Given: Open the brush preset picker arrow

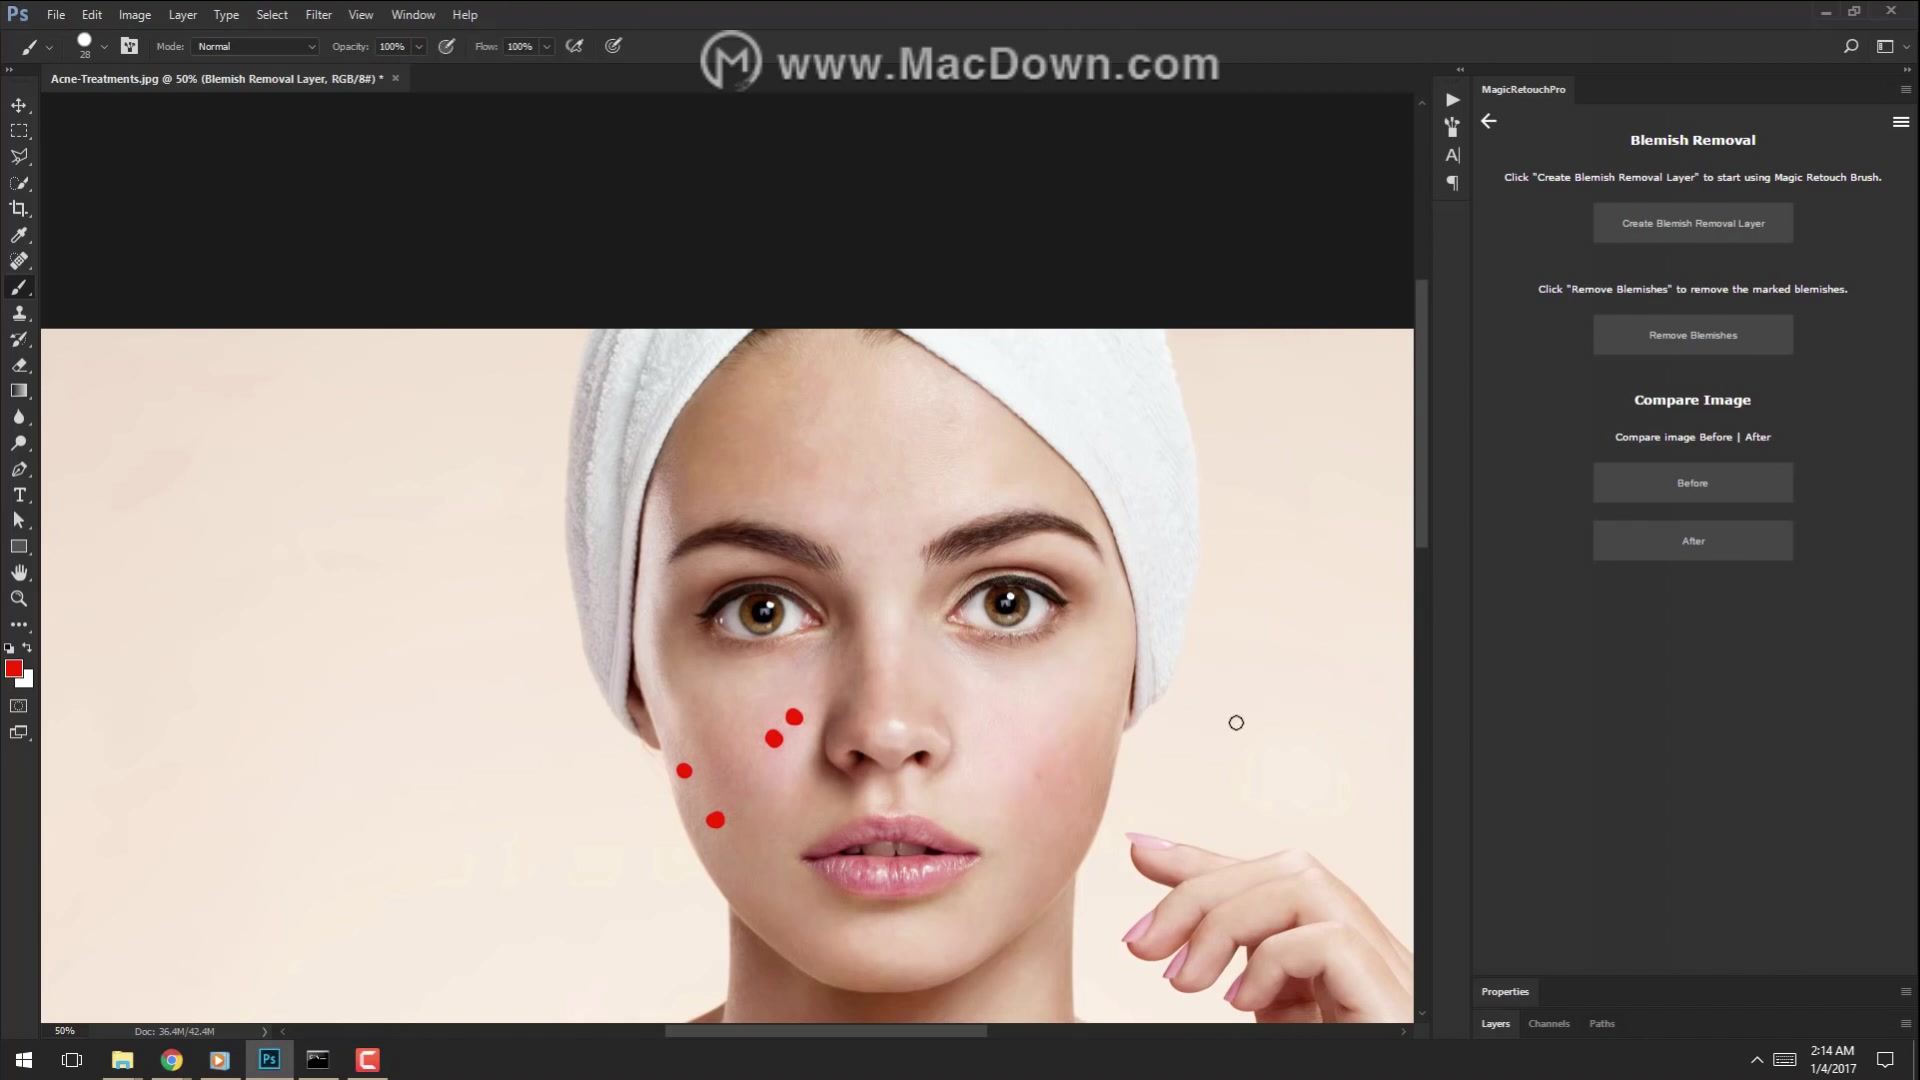Looking at the screenshot, I should tap(104, 47).
